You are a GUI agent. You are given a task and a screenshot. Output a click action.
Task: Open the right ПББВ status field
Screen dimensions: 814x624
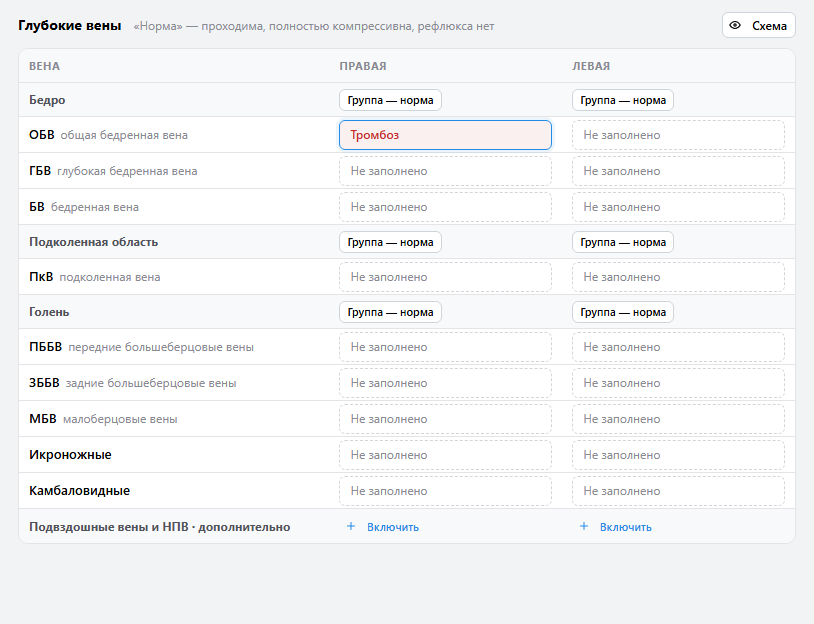(x=445, y=347)
